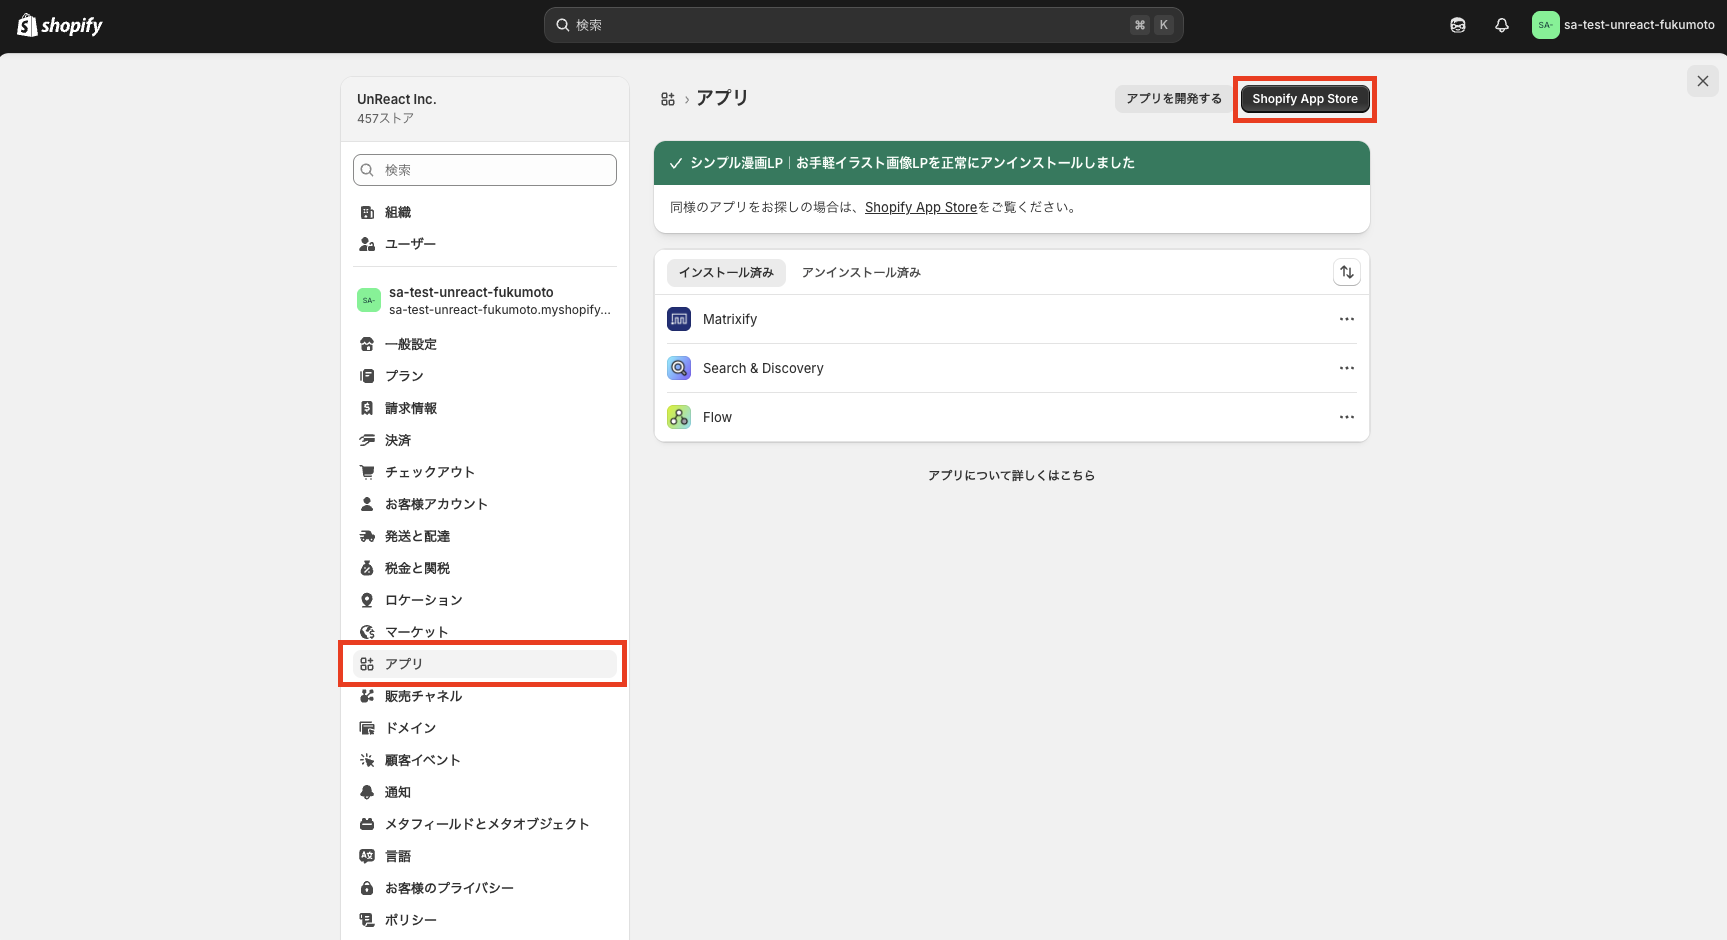The image size is (1727, 940).
Task: Open ポリシー settings
Action: point(485,920)
